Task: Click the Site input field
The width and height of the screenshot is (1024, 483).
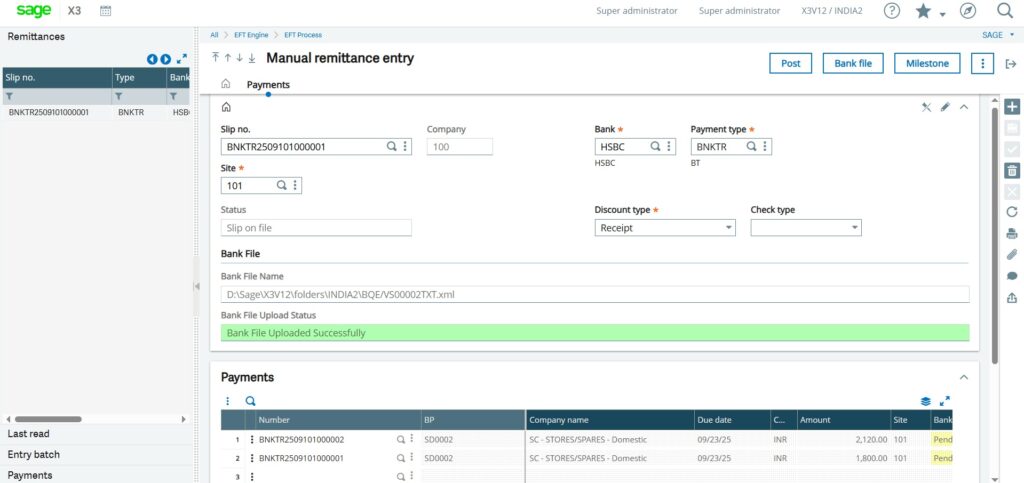Action: click(x=246, y=186)
